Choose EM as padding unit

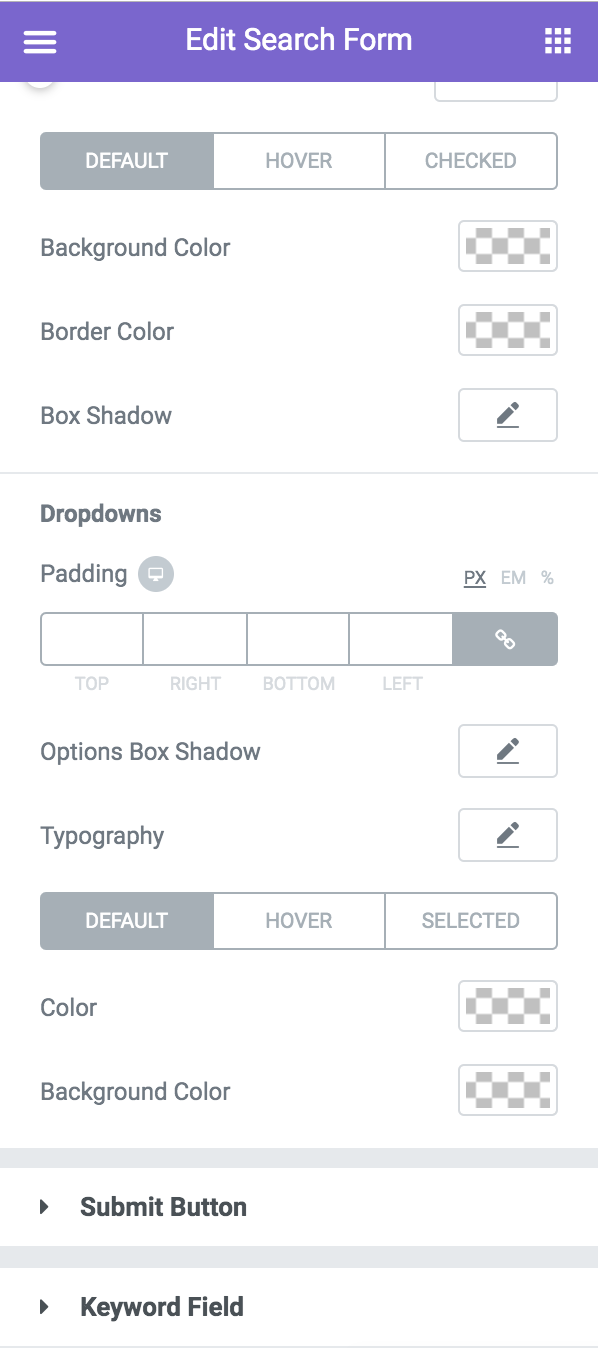click(513, 578)
